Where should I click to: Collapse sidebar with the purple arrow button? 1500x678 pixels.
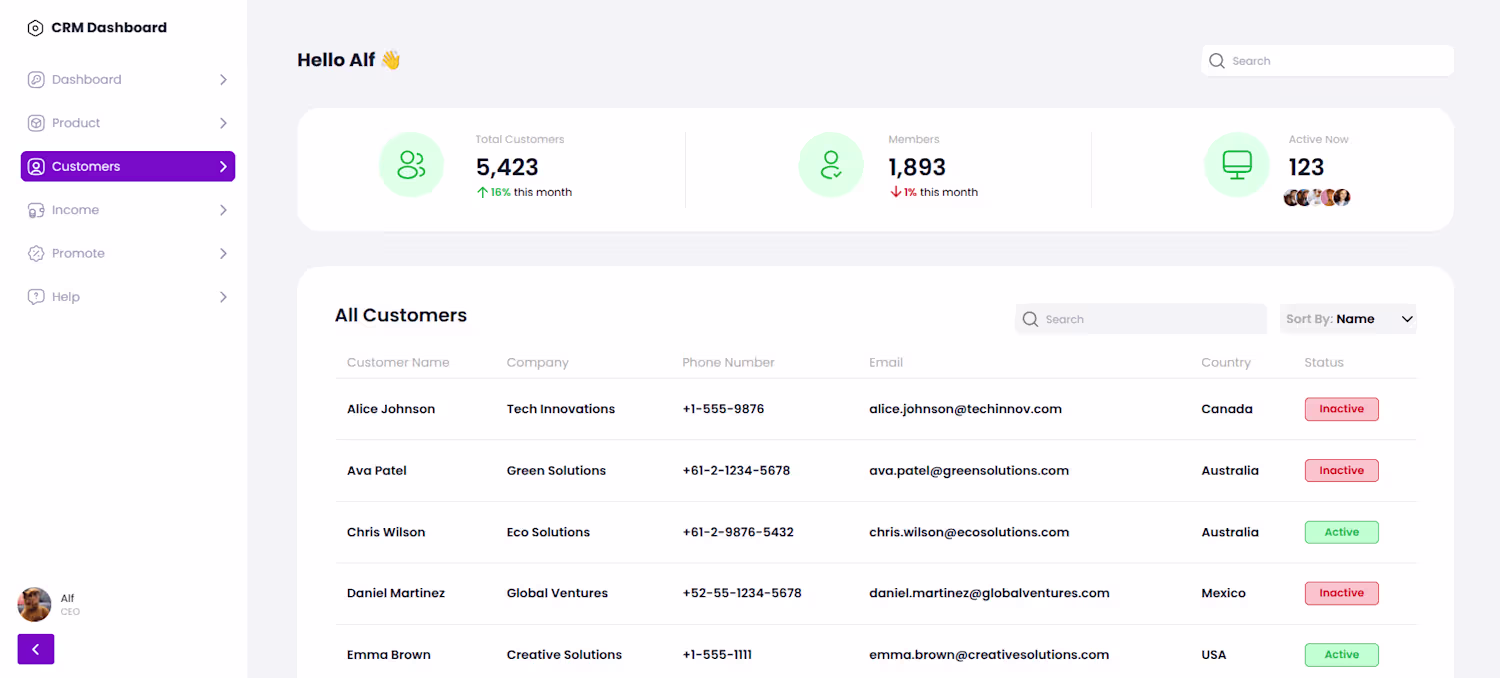click(x=36, y=649)
